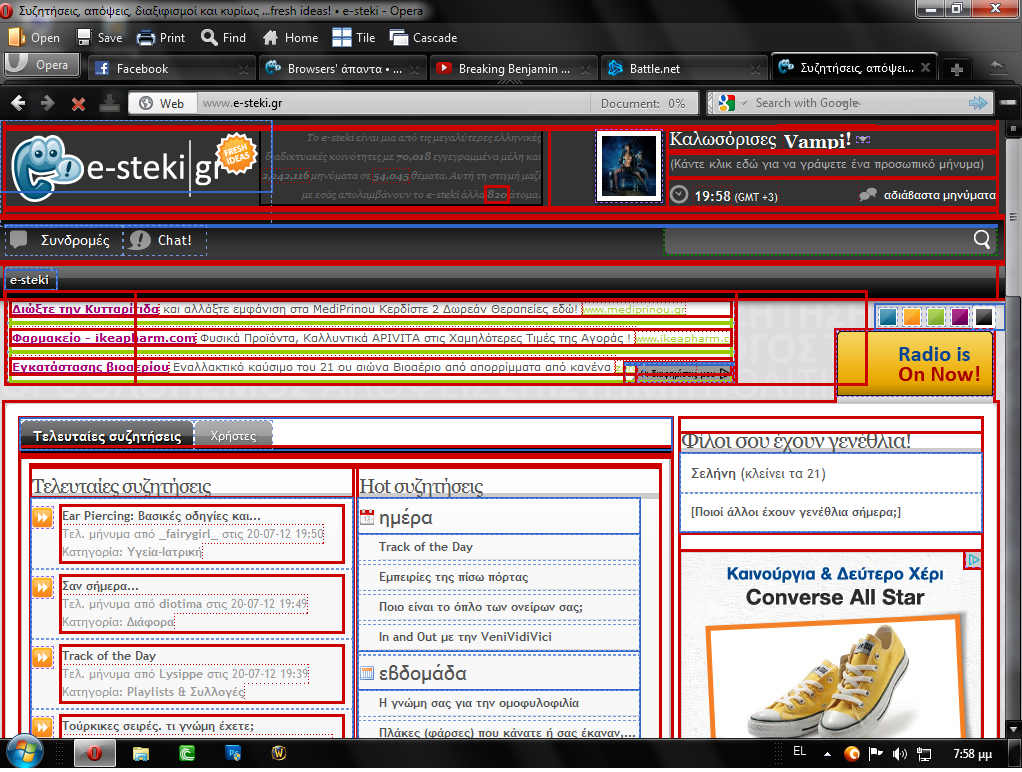Choose the black theme color swatch
This screenshot has width=1022, height=772.
click(984, 317)
